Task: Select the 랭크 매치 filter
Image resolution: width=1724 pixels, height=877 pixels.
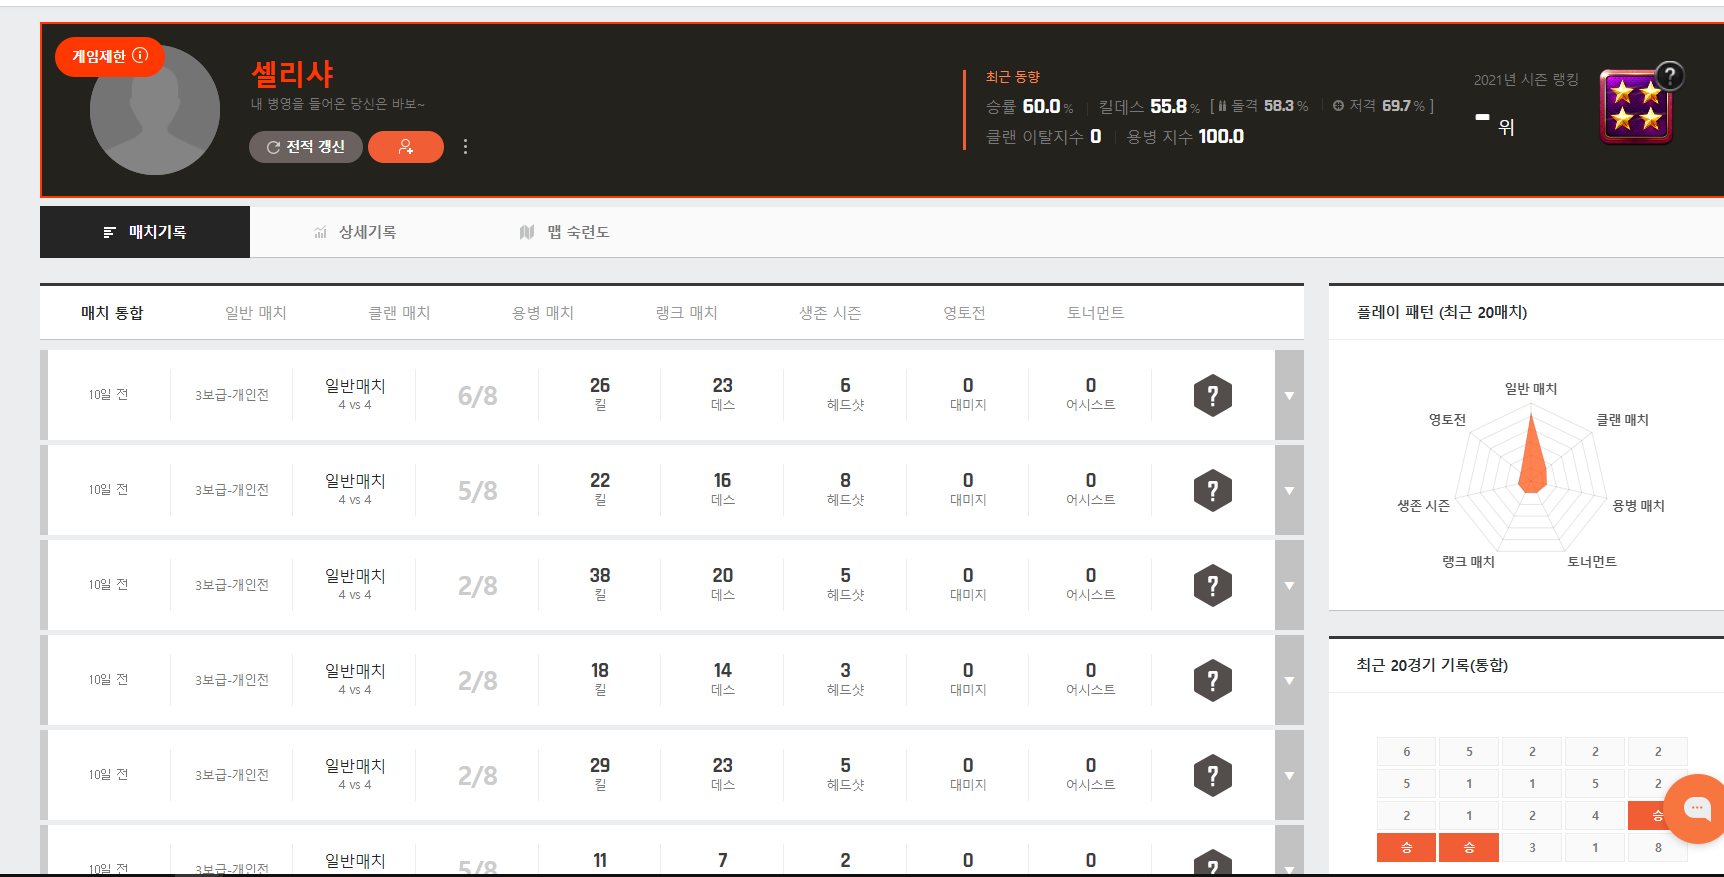Action: [x=686, y=313]
